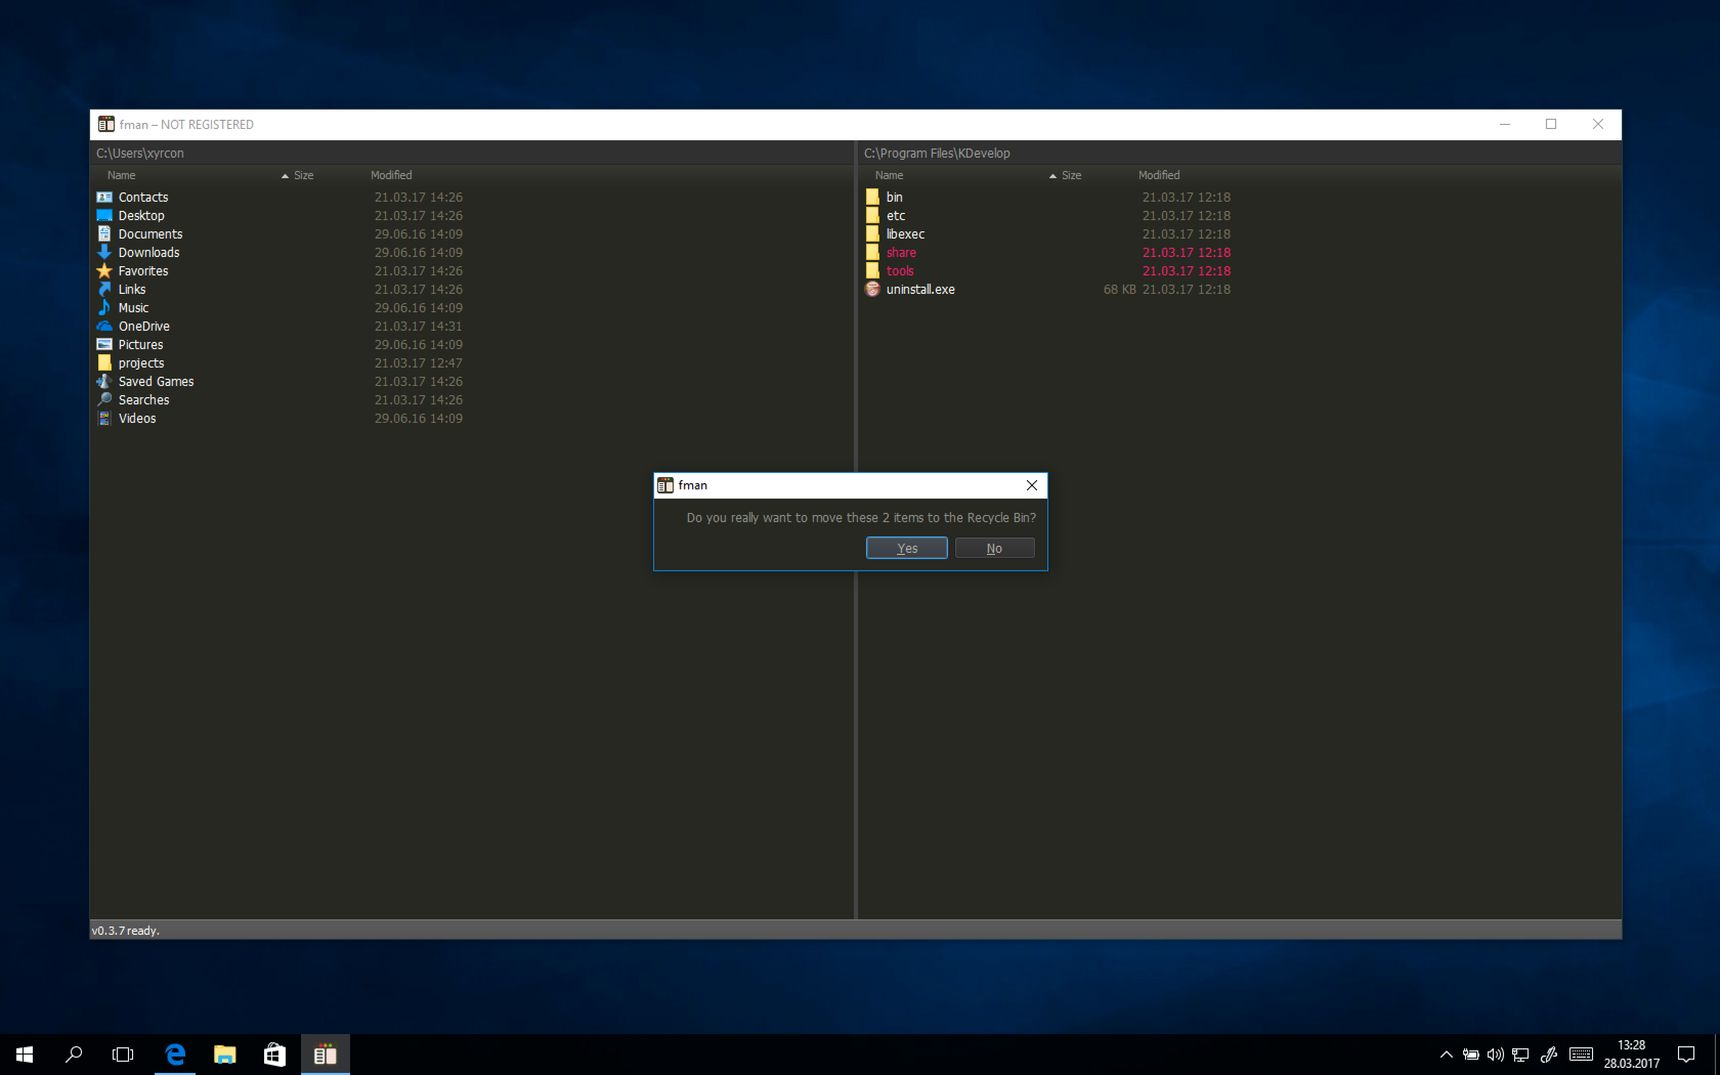Click the C:\Program Files\KDevelop path bar
Screen dimensions: 1720x1075
[1240, 153]
